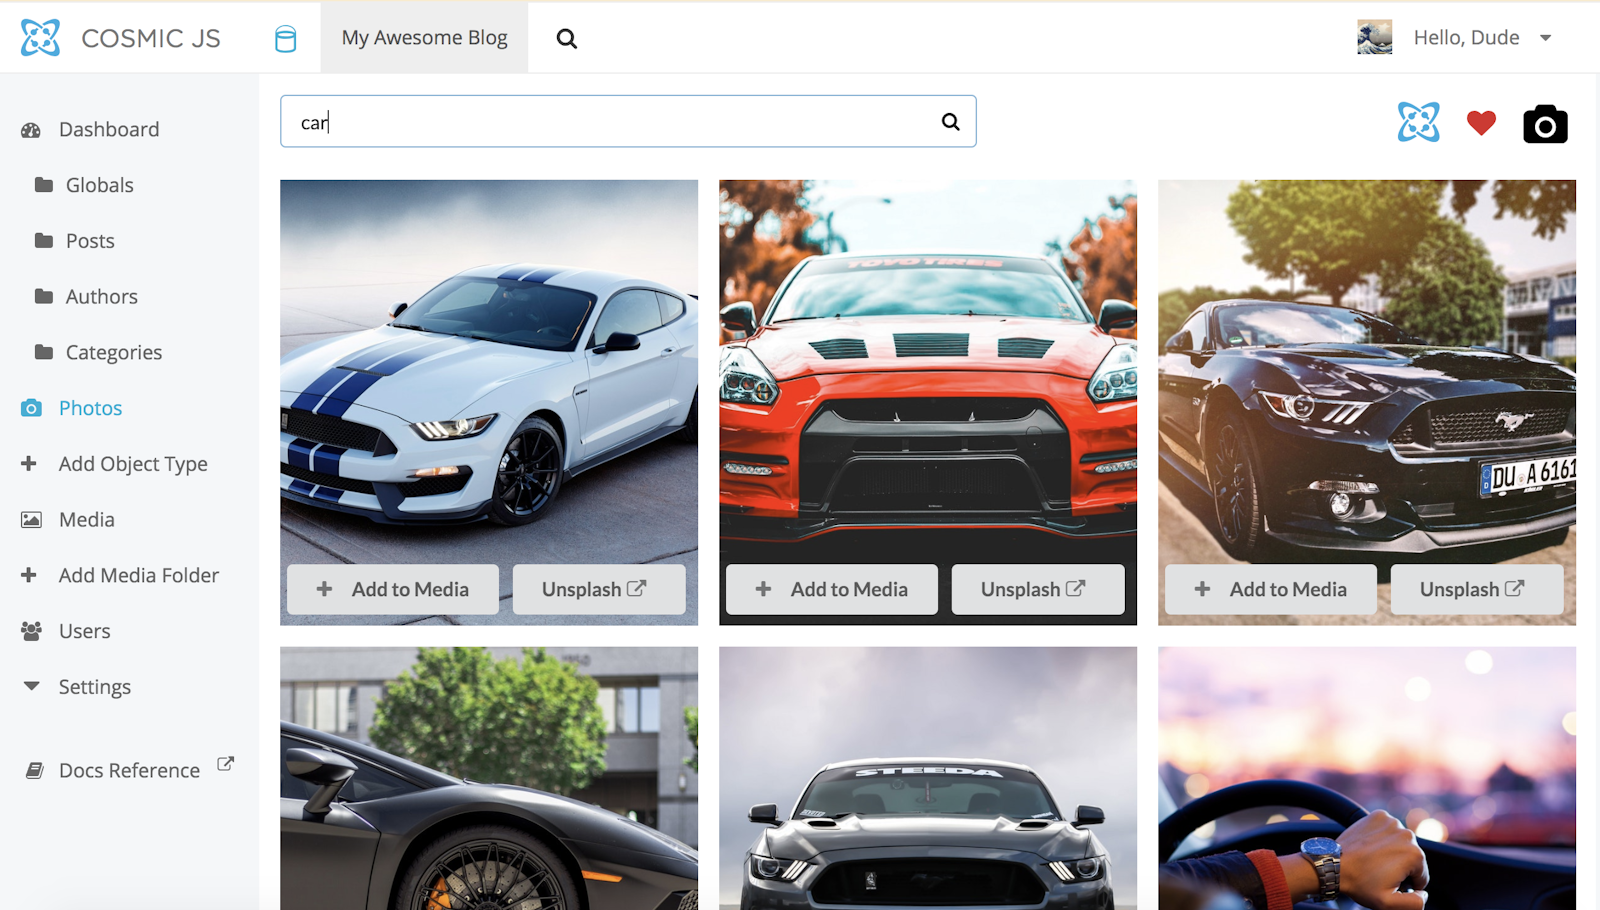
Task: Click the Cosmic JS atom logo
Action: pos(41,38)
